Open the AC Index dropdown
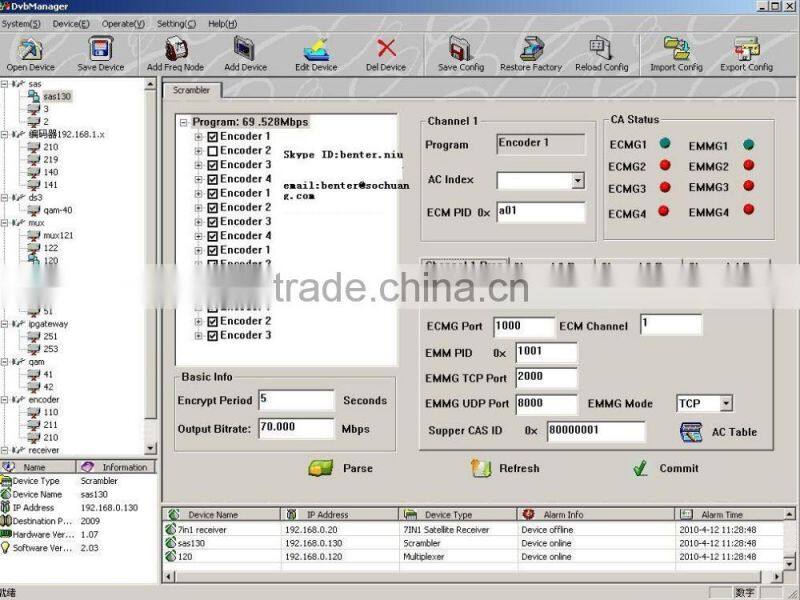 click(577, 181)
